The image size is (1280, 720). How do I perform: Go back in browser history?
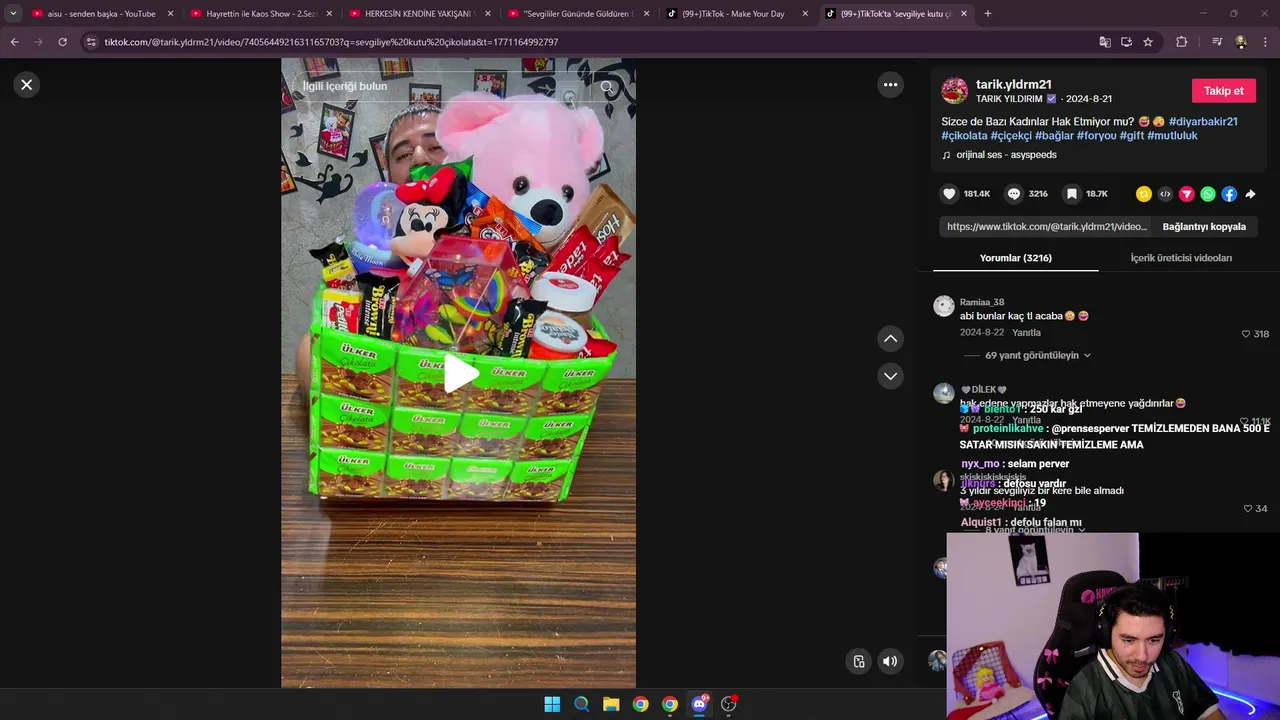pyautogui.click(x=14, y=42)
